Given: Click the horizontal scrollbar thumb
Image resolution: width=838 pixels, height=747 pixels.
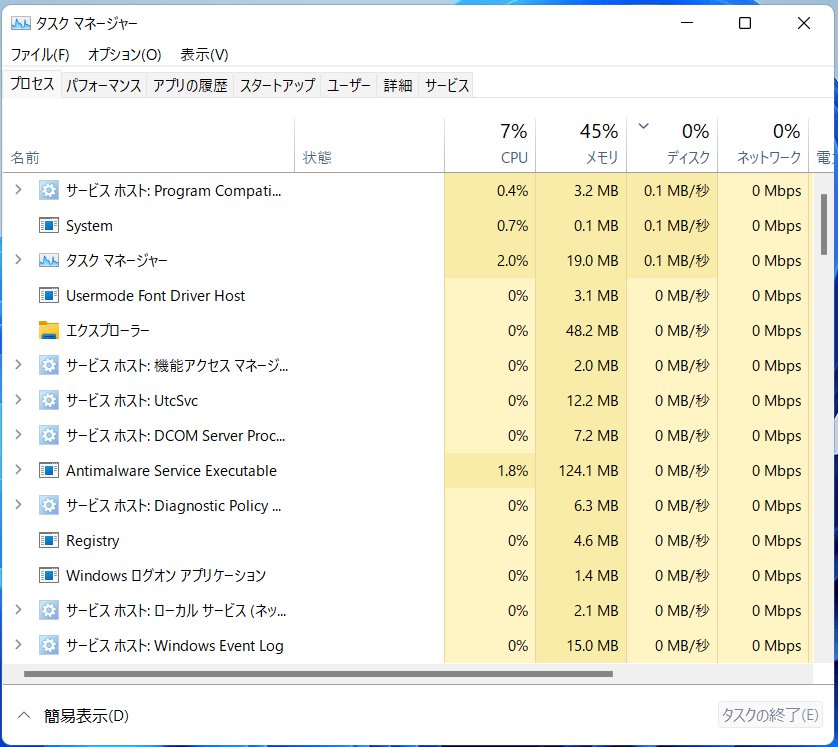Looking at the screenshot, I should [x=319, y=674].
